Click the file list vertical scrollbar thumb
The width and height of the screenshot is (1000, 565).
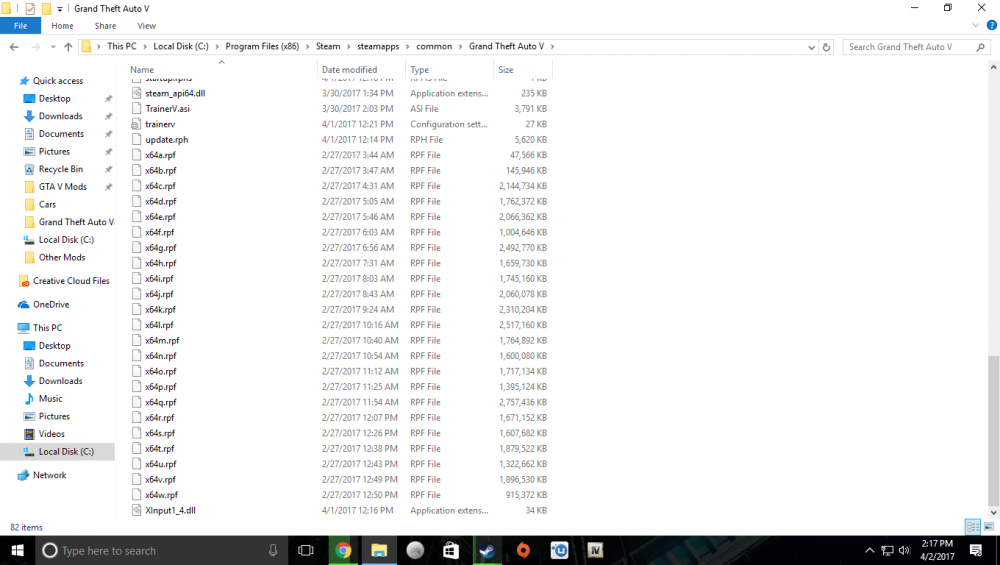[994, 429]
